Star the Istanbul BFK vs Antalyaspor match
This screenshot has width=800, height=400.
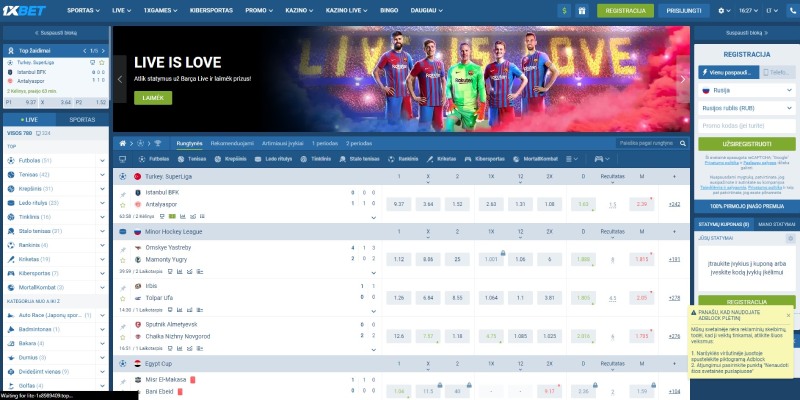(122, 205)
